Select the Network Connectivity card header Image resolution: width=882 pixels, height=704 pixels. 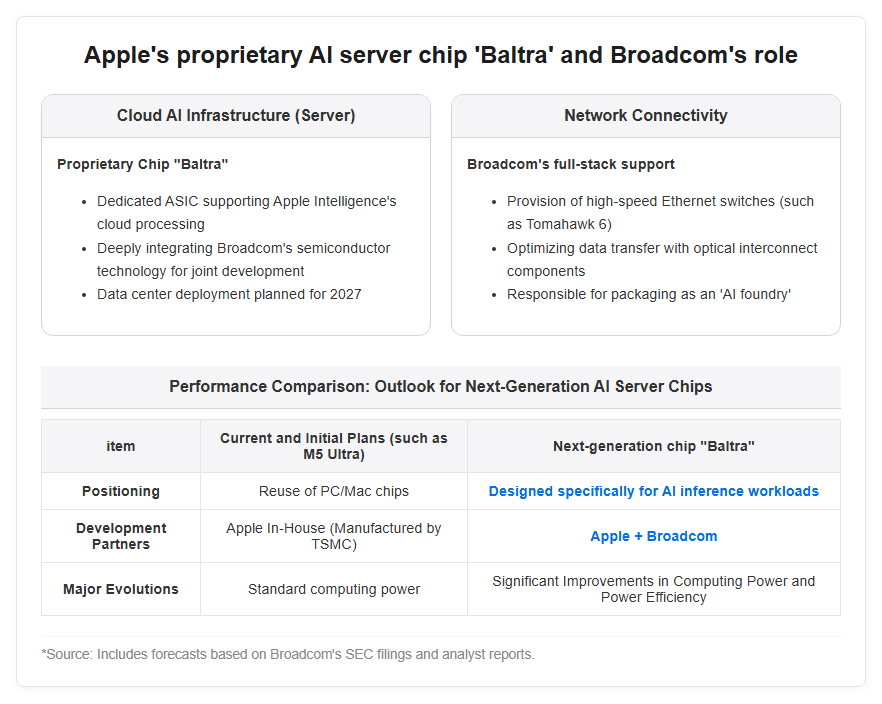(646, 115)
